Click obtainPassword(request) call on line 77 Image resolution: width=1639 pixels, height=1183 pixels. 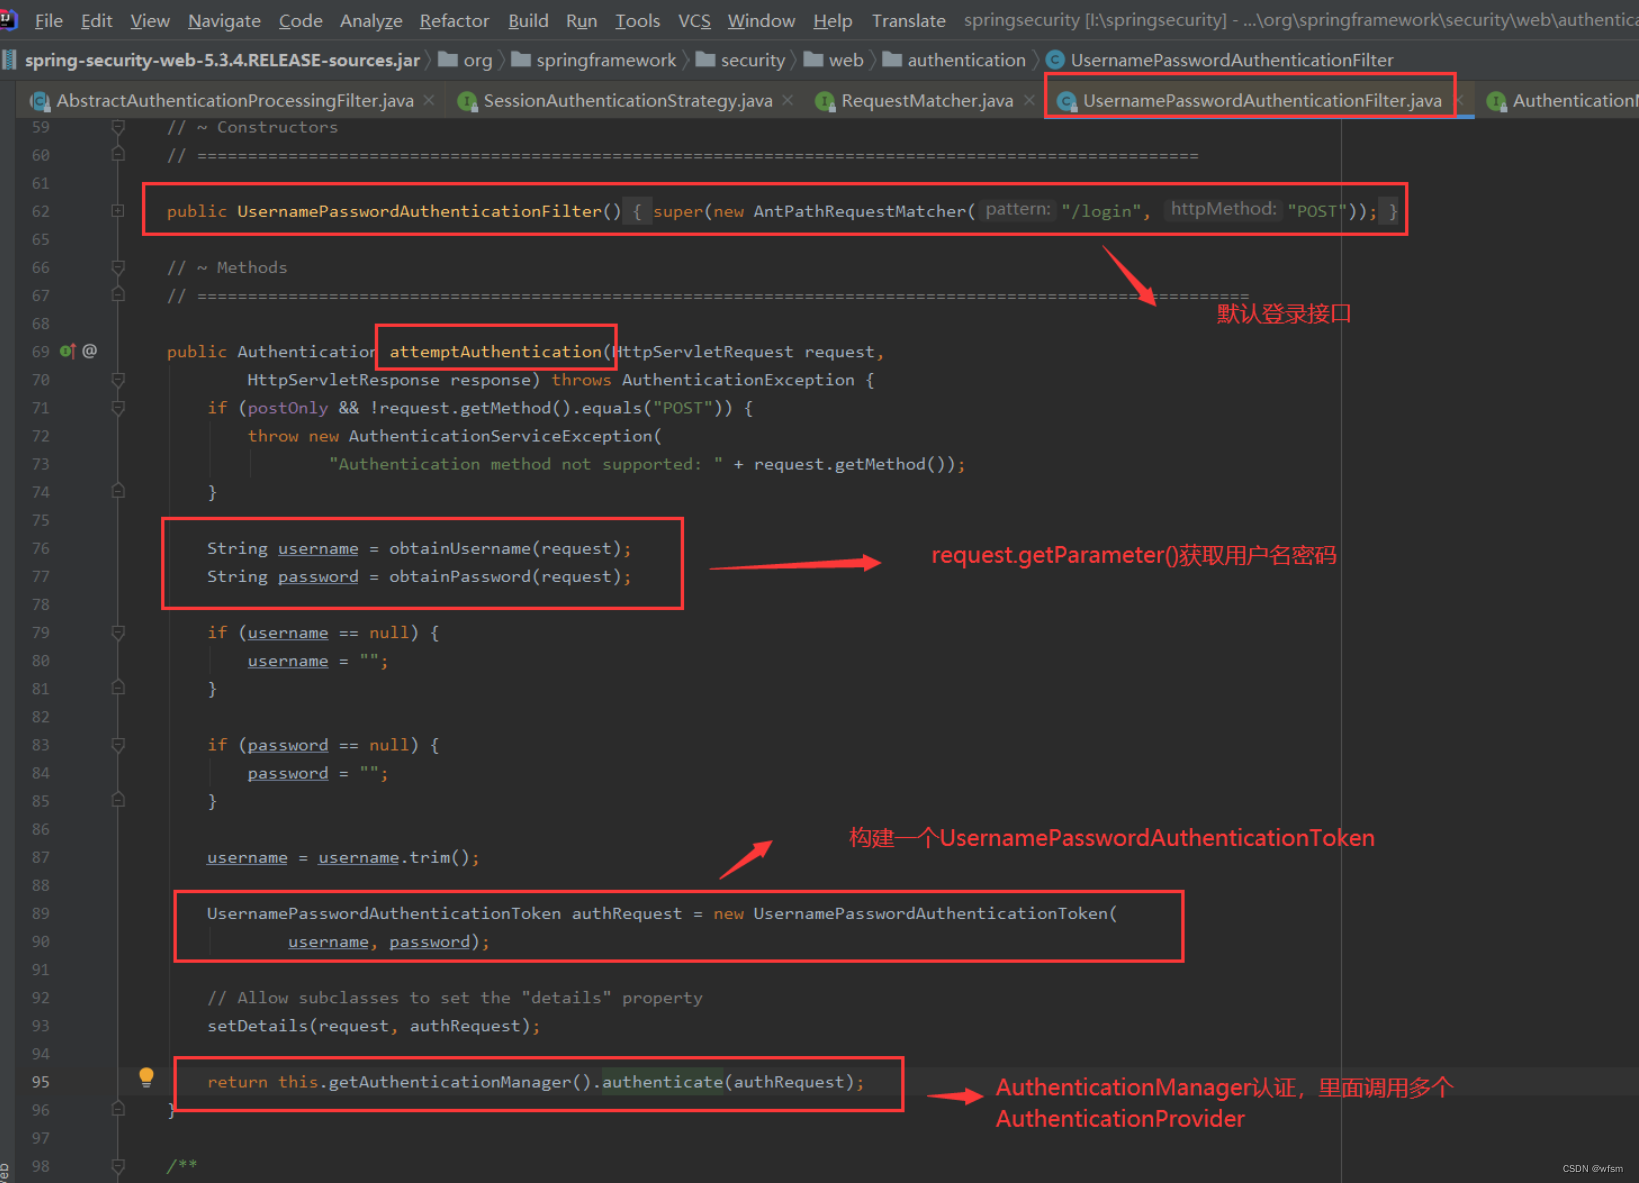pos(505,576)
